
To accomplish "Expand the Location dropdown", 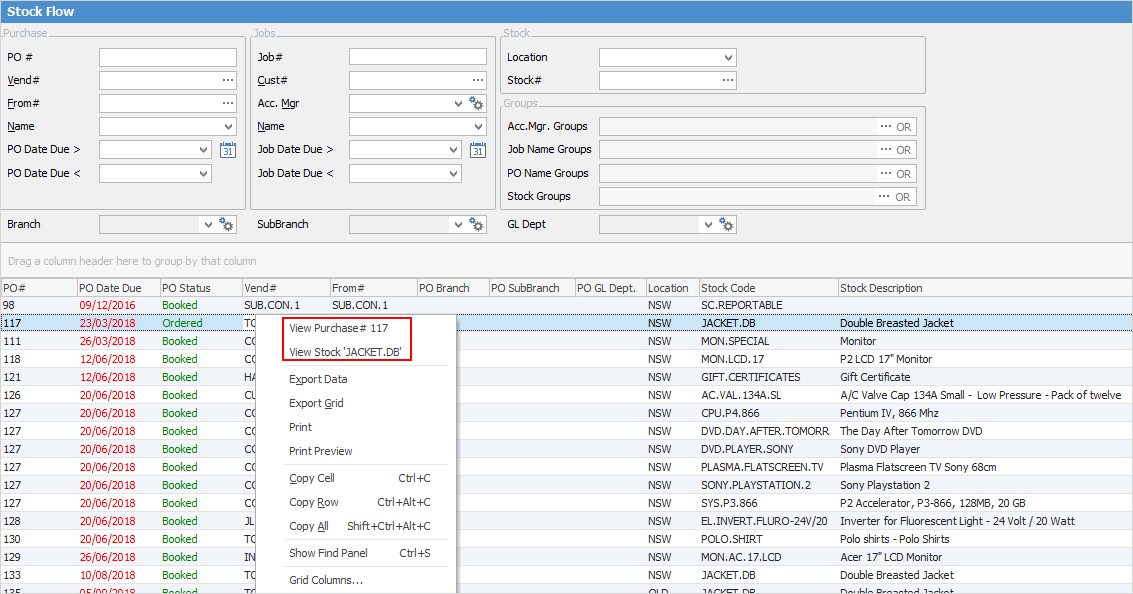I will click(727, 57).
